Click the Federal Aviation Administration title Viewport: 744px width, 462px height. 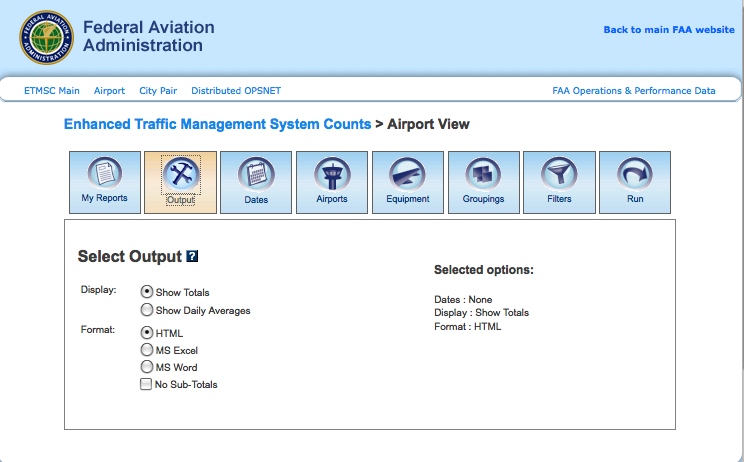coord(149,37)
